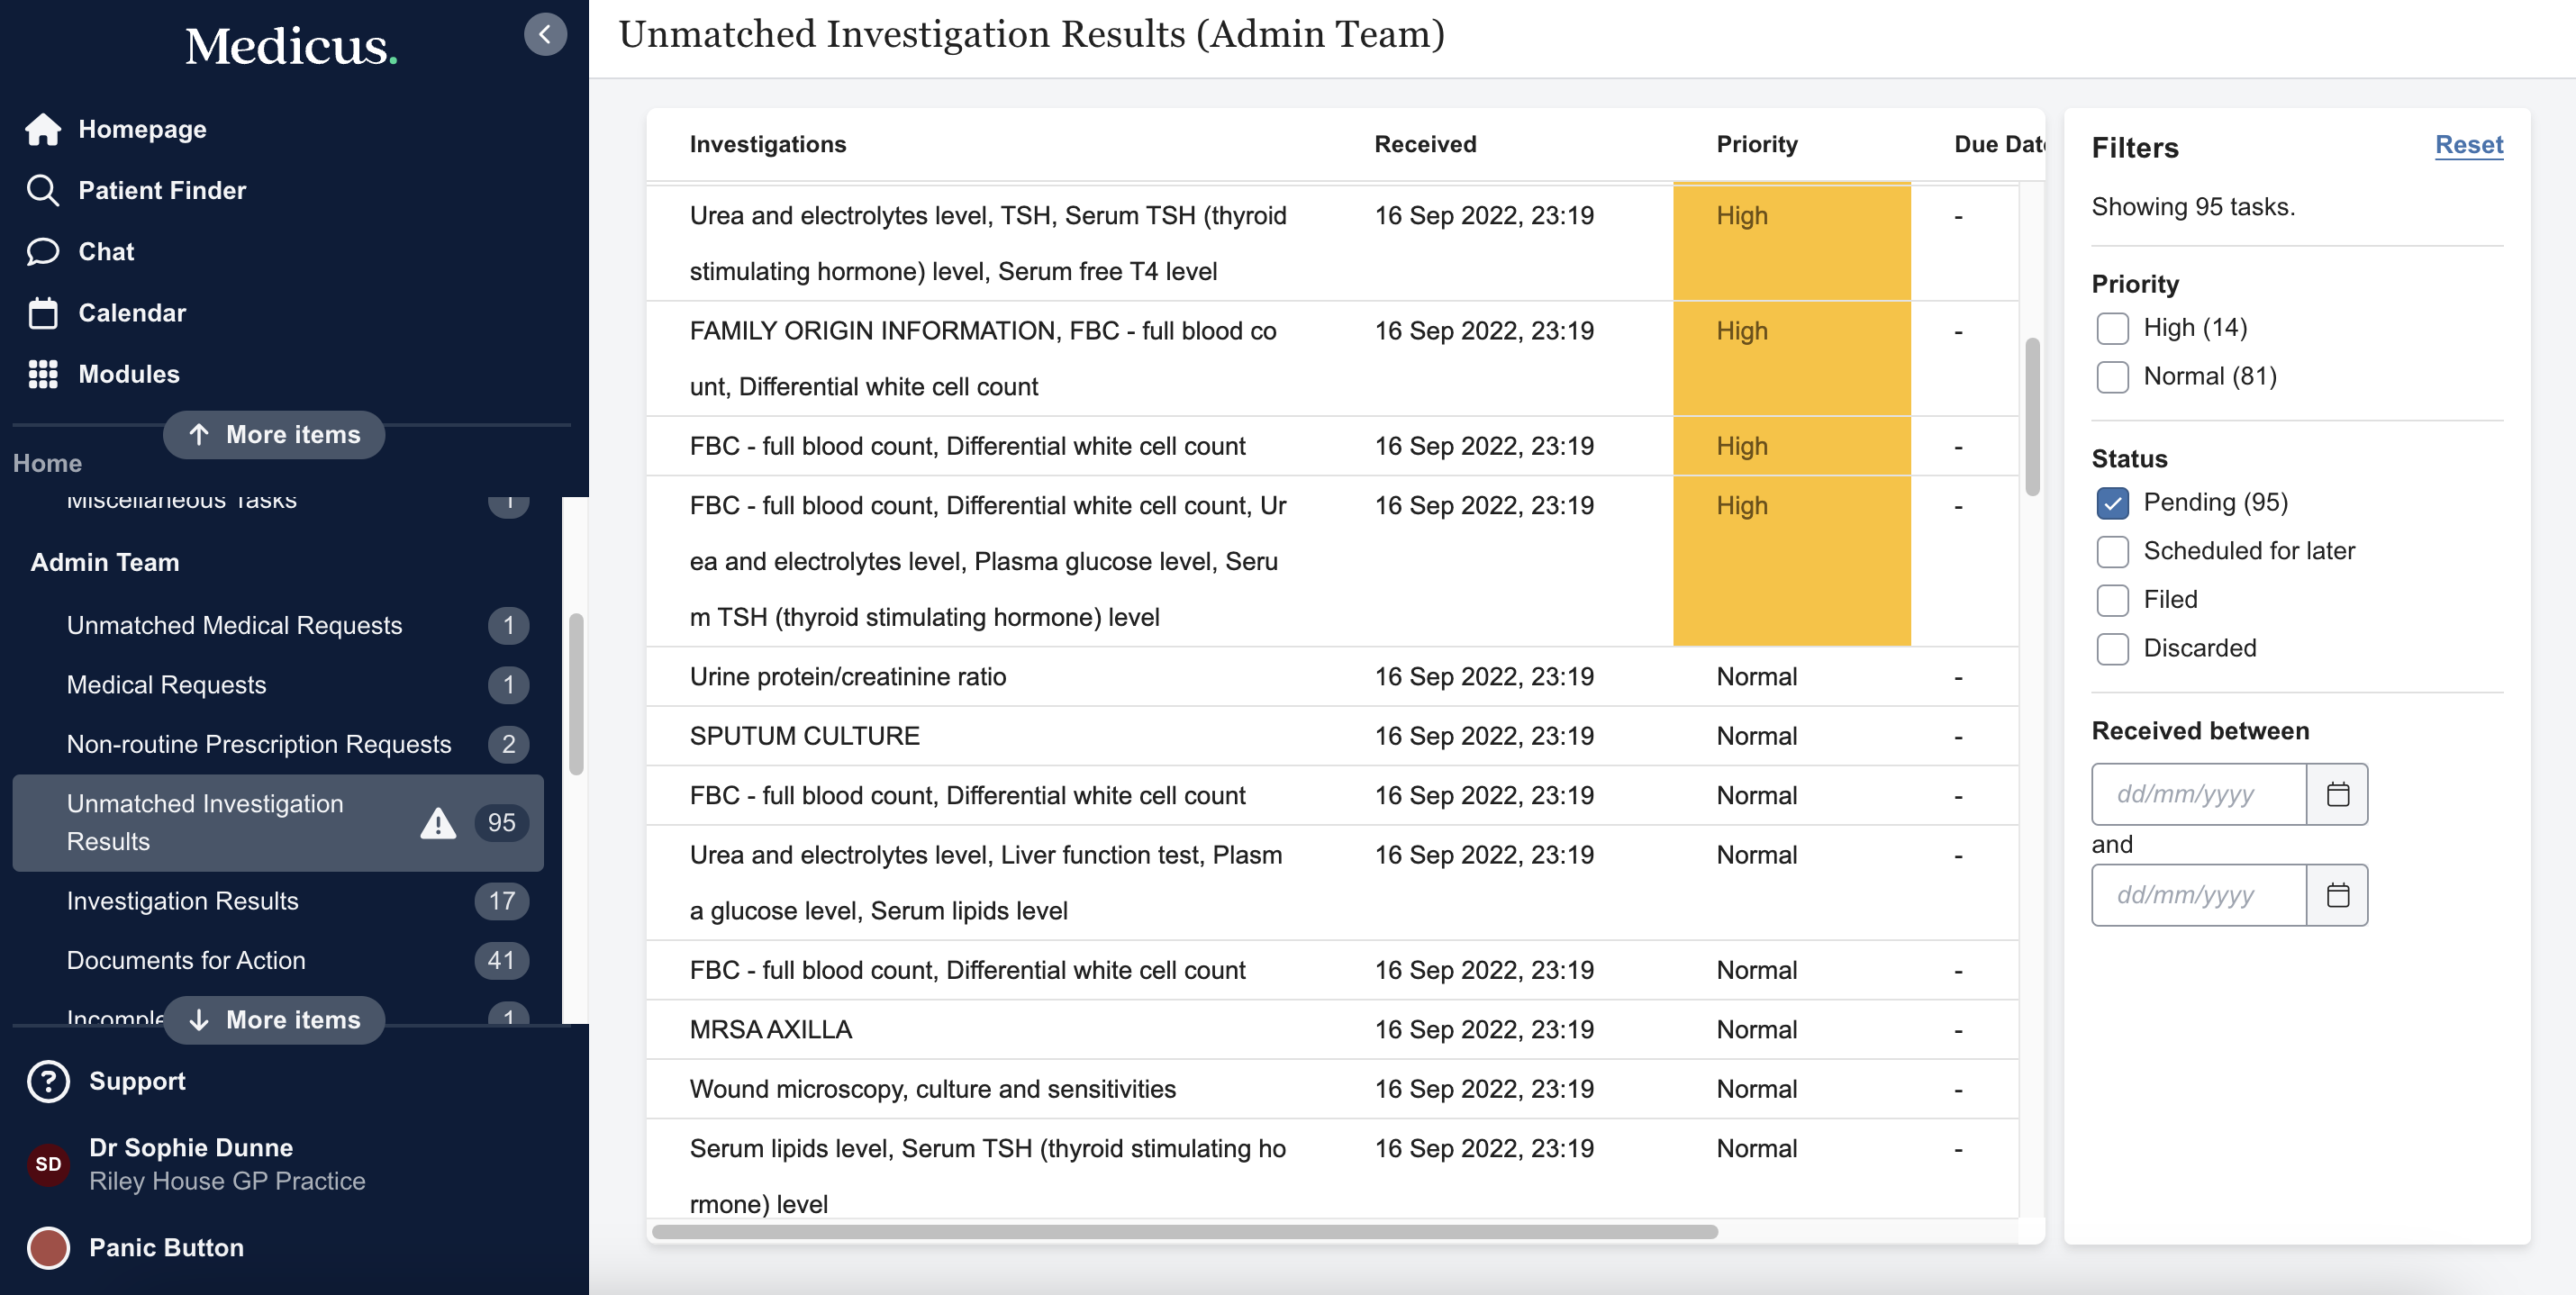The width and height of the screenshot is (2576, 1295).
Task: Open Modules via the grid icon
Action: [44, 374]
